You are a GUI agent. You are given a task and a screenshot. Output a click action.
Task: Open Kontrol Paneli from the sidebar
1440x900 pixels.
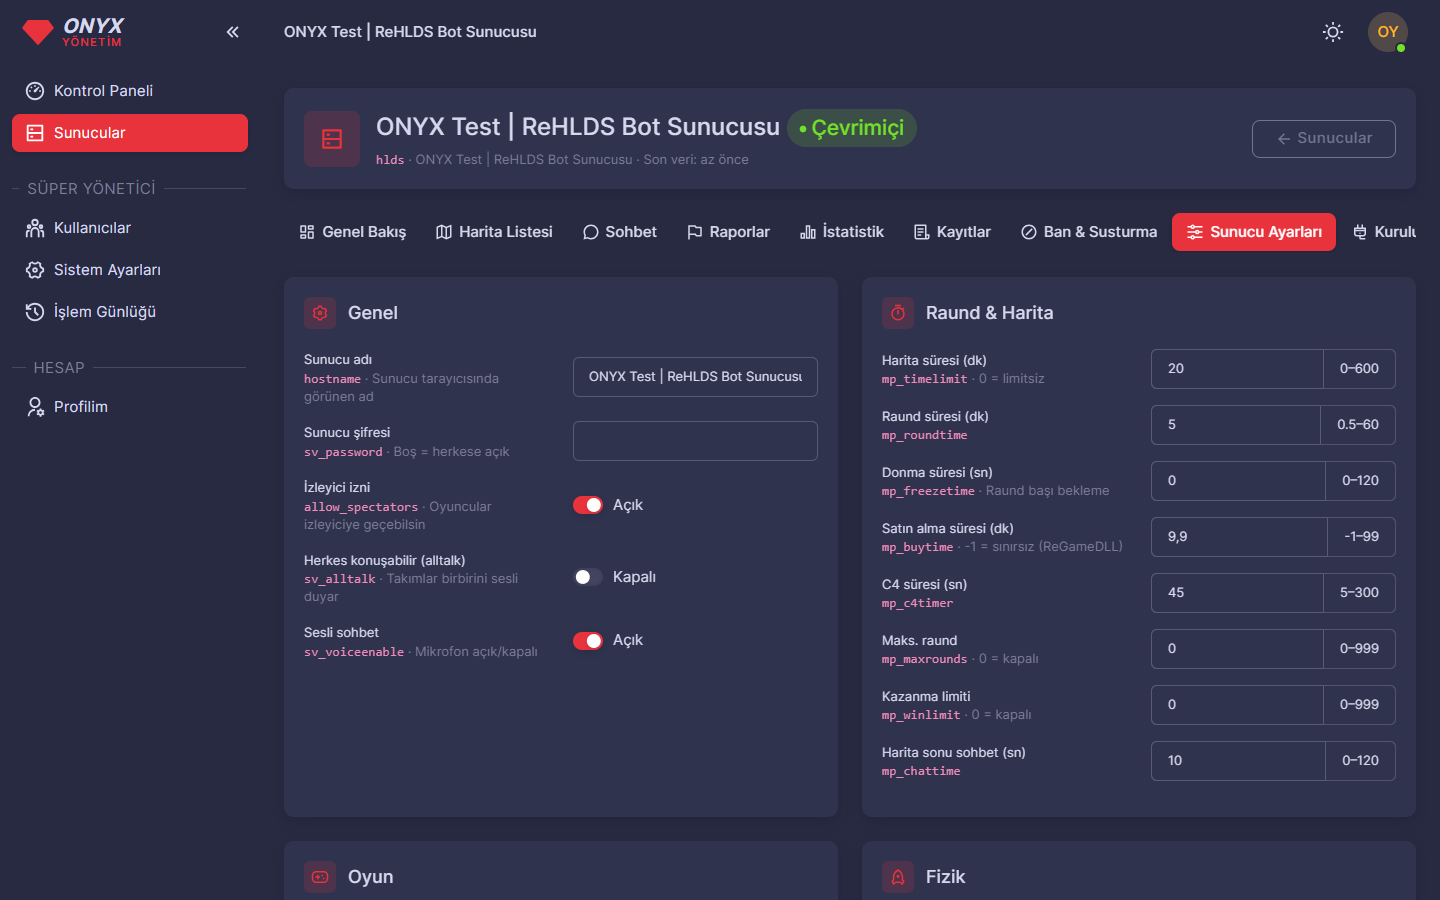[x=130, y=91]
